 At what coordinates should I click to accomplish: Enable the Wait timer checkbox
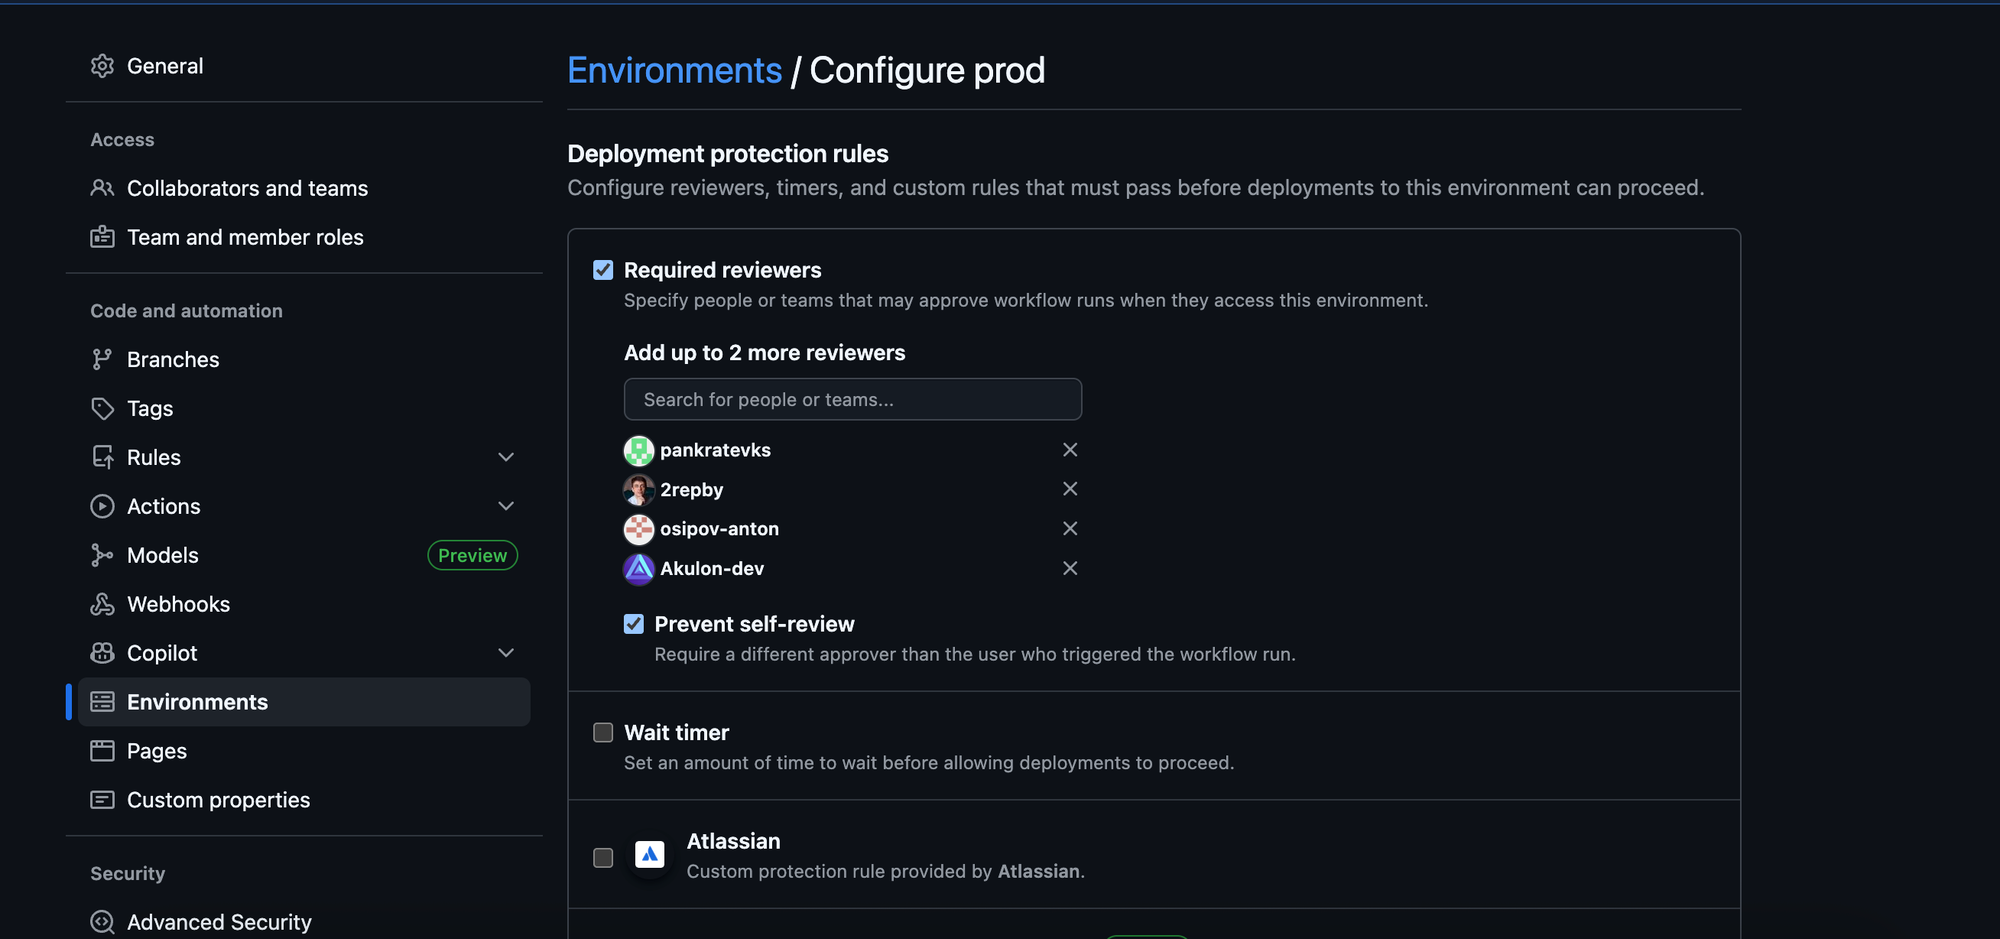603,733
